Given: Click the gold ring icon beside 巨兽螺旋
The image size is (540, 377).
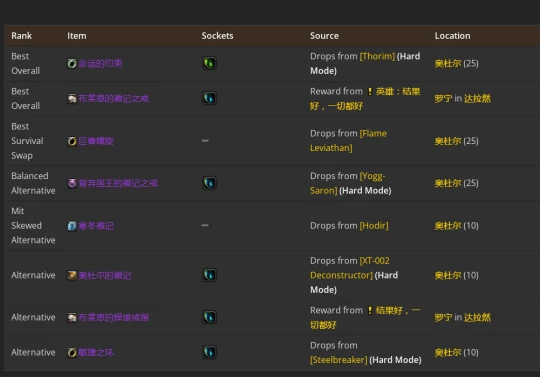Looking at the screenshot, I should 72,141.
